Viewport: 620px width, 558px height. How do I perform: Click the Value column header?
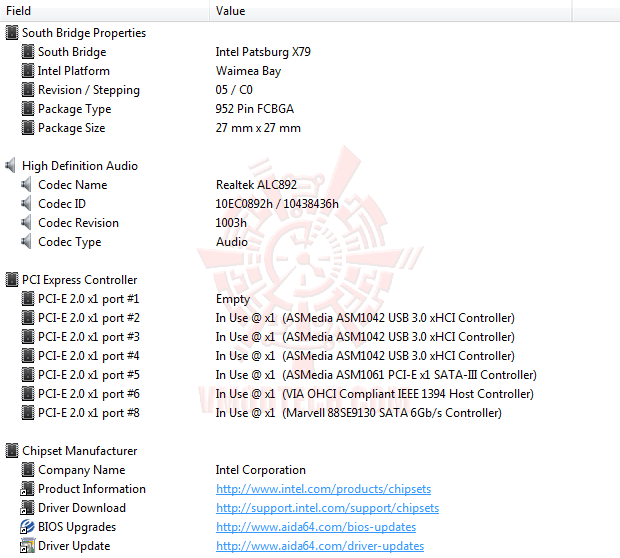[x=391, y=11]
